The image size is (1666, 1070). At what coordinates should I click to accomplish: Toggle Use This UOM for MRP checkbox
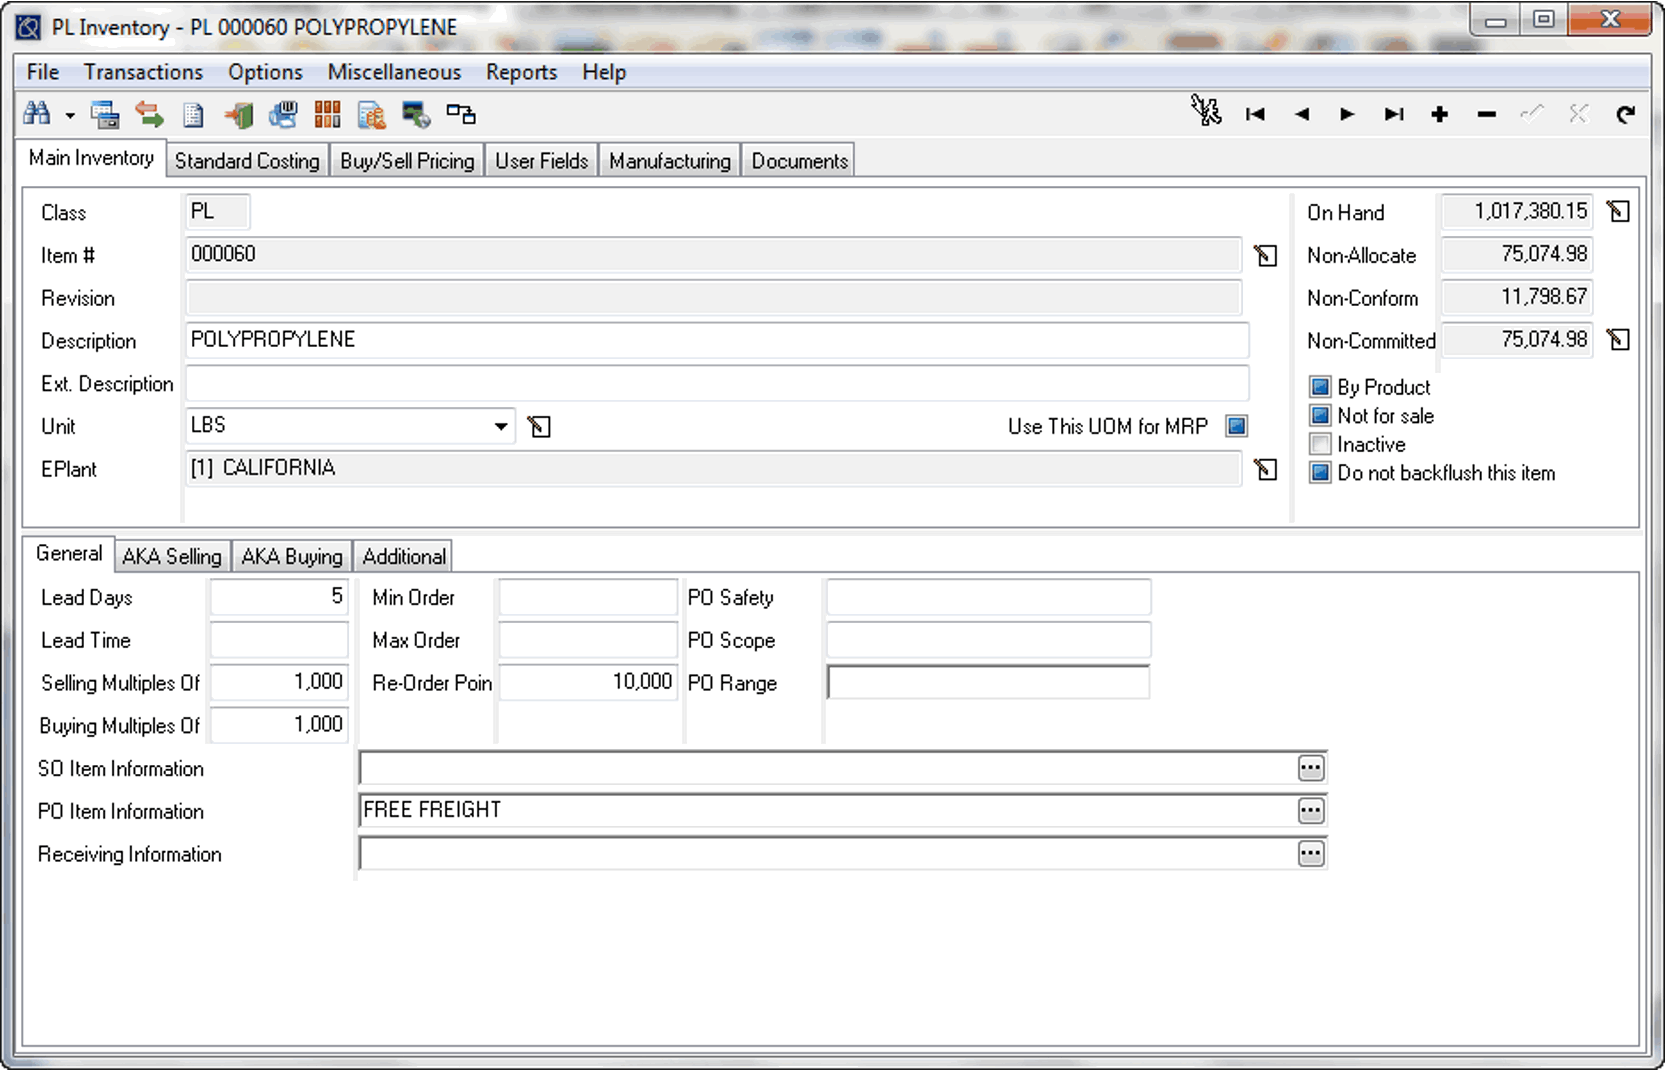[1236, 427]
